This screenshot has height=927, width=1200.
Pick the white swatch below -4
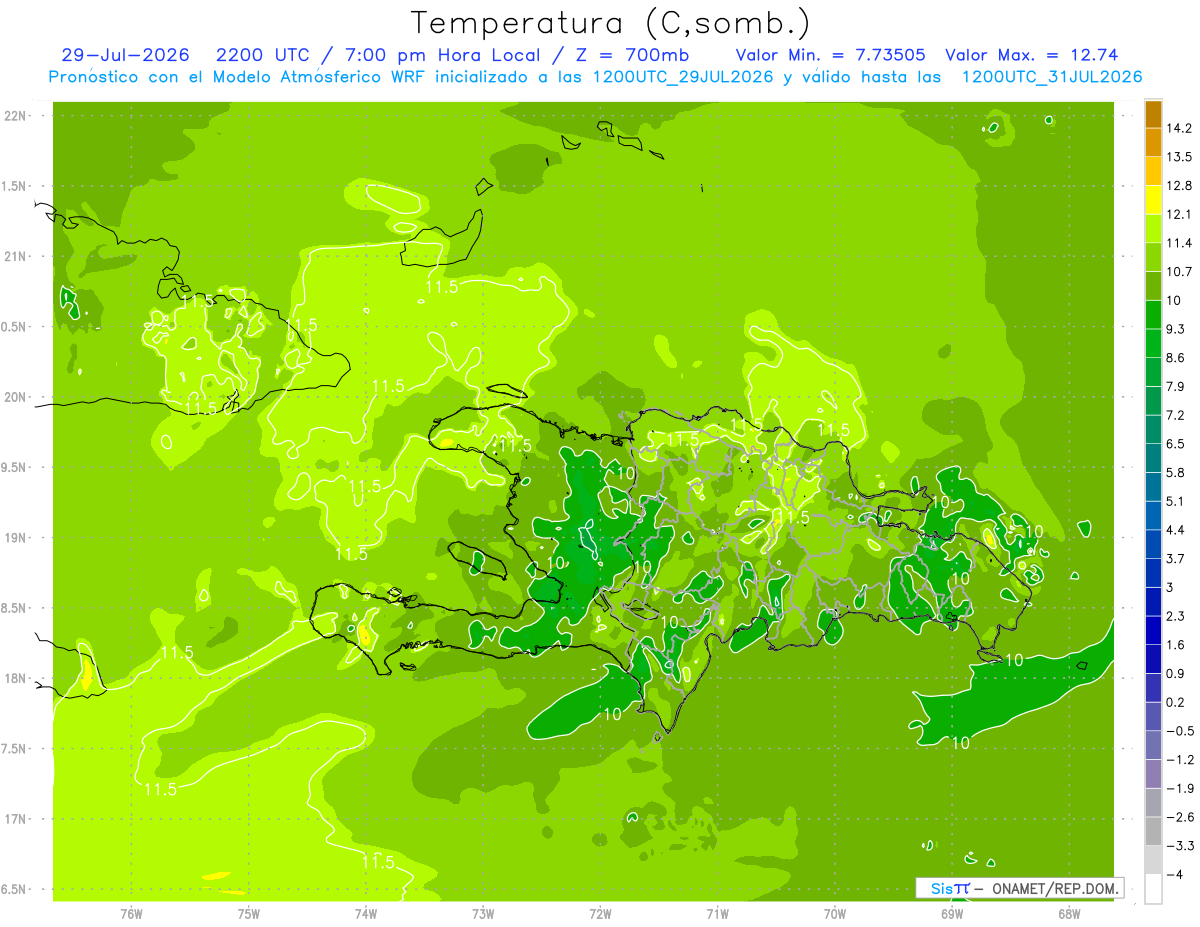point(1153,889)
